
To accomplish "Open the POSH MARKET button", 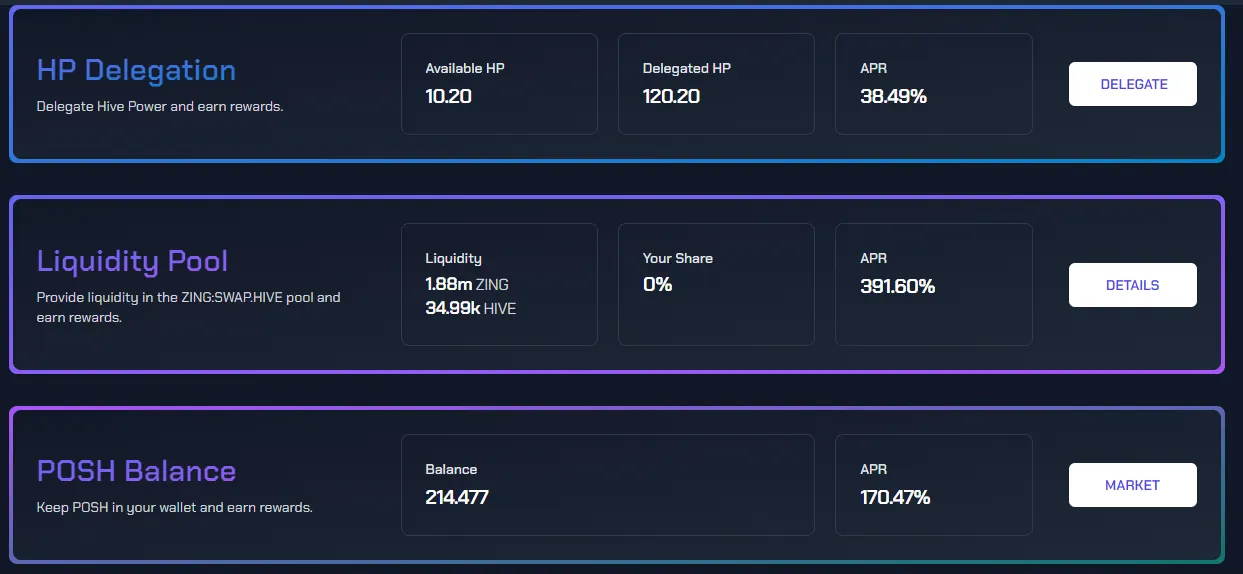I will (x=1132, y=485).
